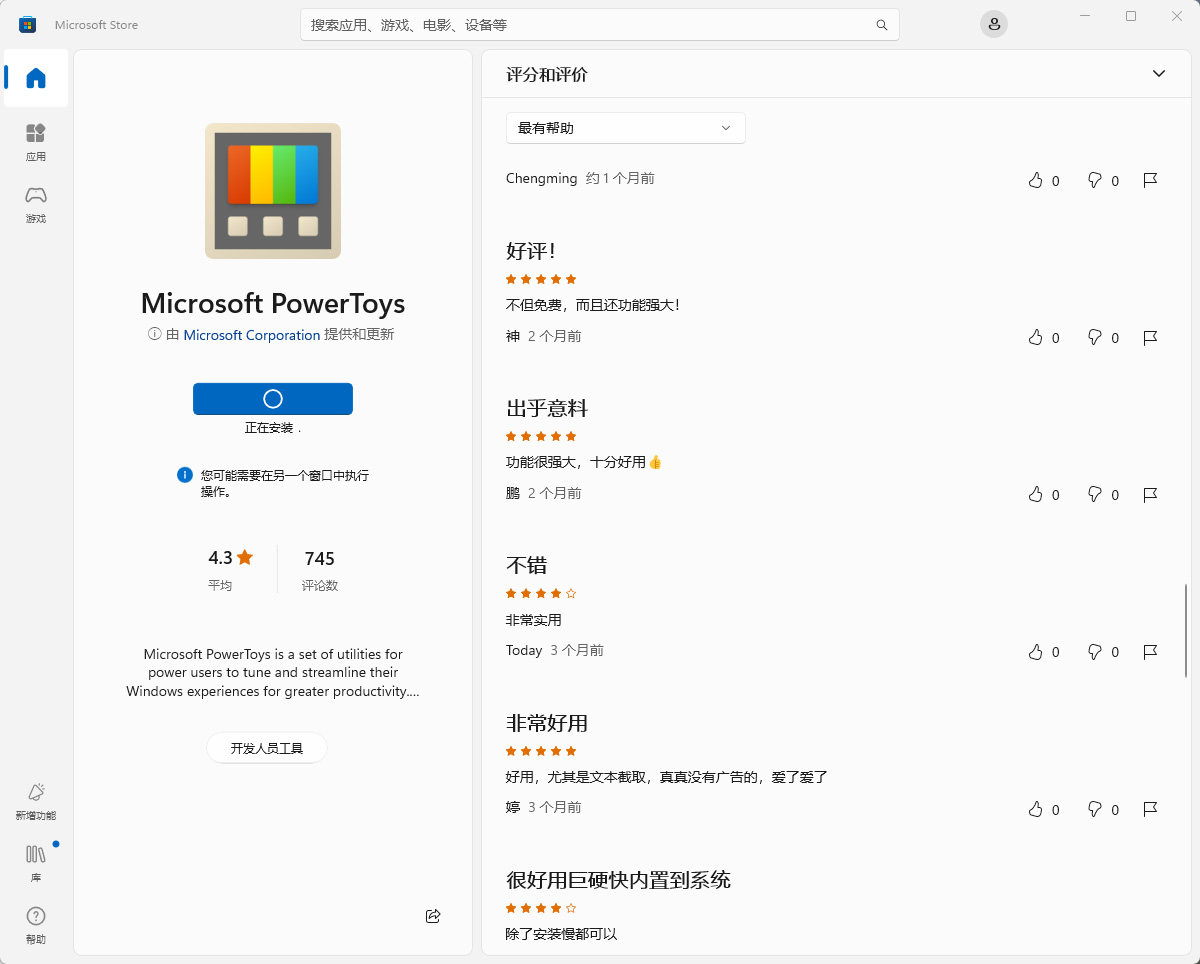
Task: Like the review titled 非常好用
Action: 1035,809
